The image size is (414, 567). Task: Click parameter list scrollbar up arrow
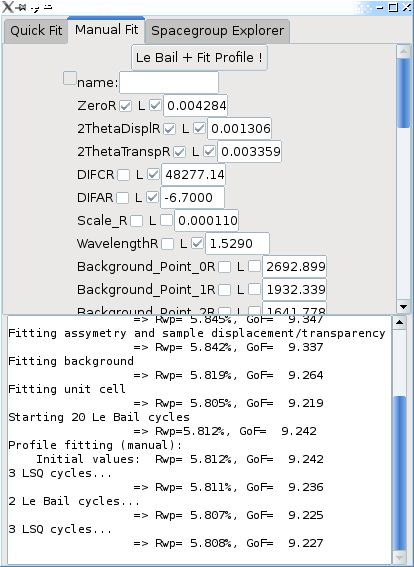click(x=403, y=51)
